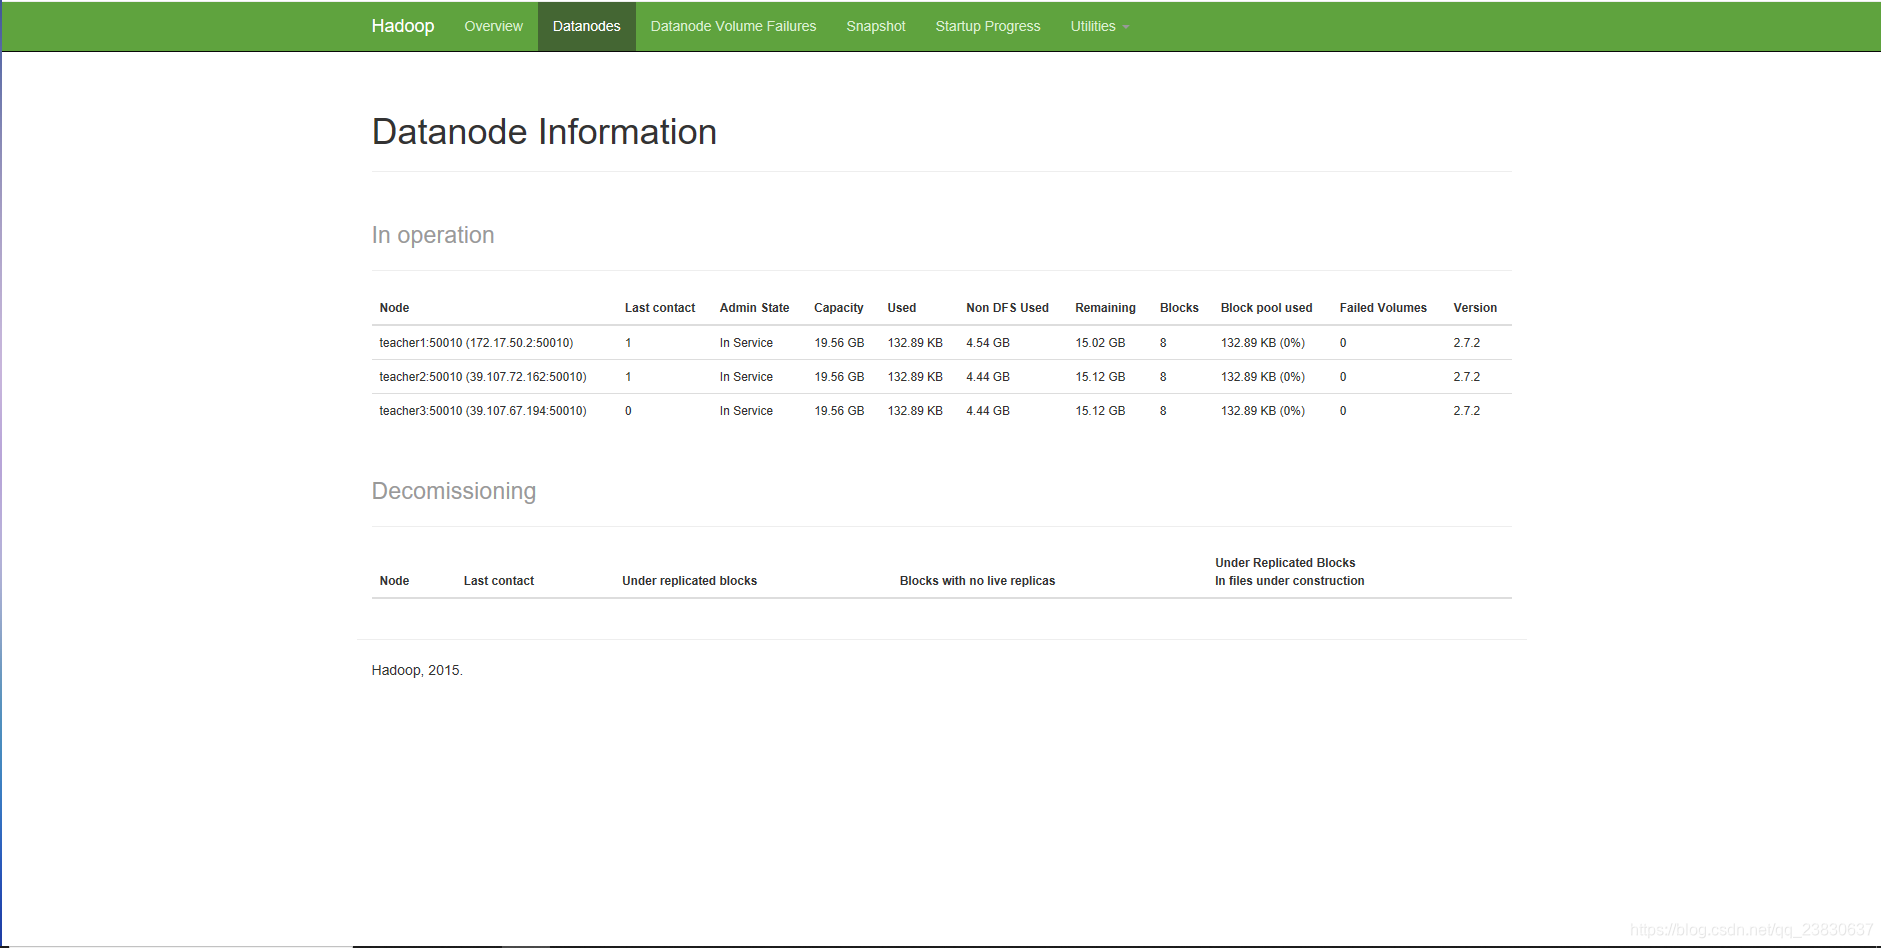Click 19.56 GB capacity in teacher2 row
Viewport: 1883px width, 948px height.
839,377
